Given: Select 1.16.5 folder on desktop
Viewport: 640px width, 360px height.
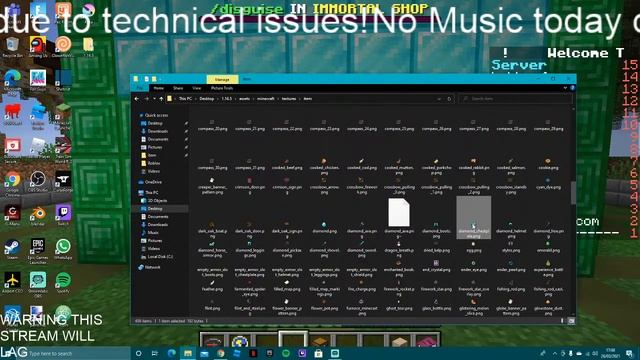Looking at the screenshot, I should click(x=89, y=47).
